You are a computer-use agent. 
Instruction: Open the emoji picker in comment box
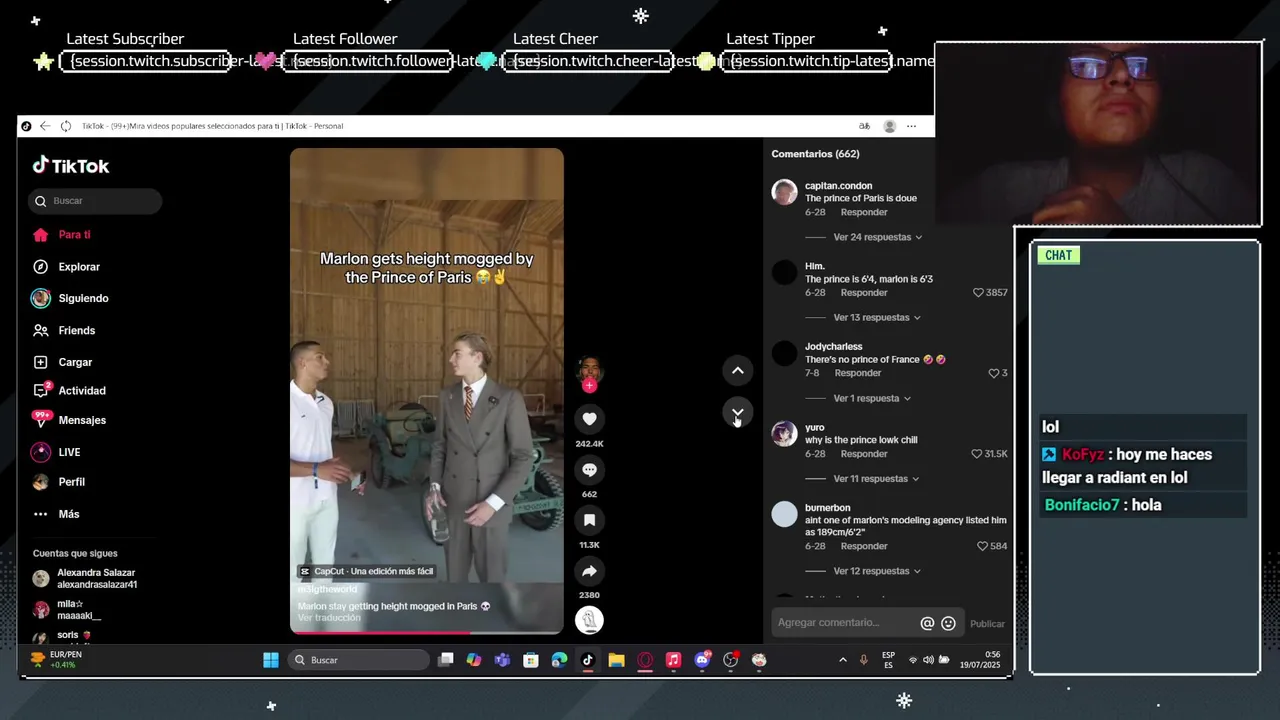(x=948, y=623)
